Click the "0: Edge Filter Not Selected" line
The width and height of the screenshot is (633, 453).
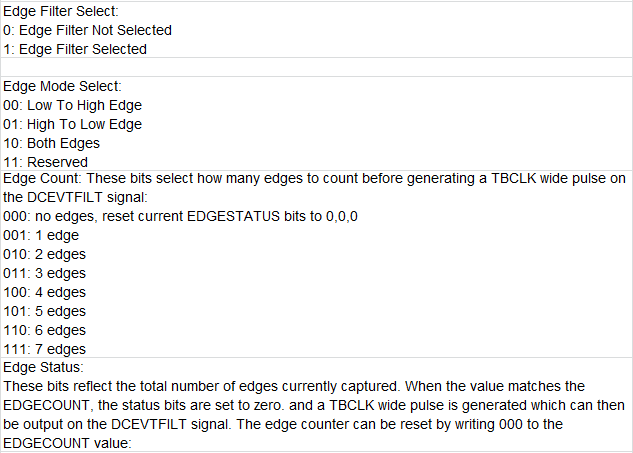(x=88, y=30)
